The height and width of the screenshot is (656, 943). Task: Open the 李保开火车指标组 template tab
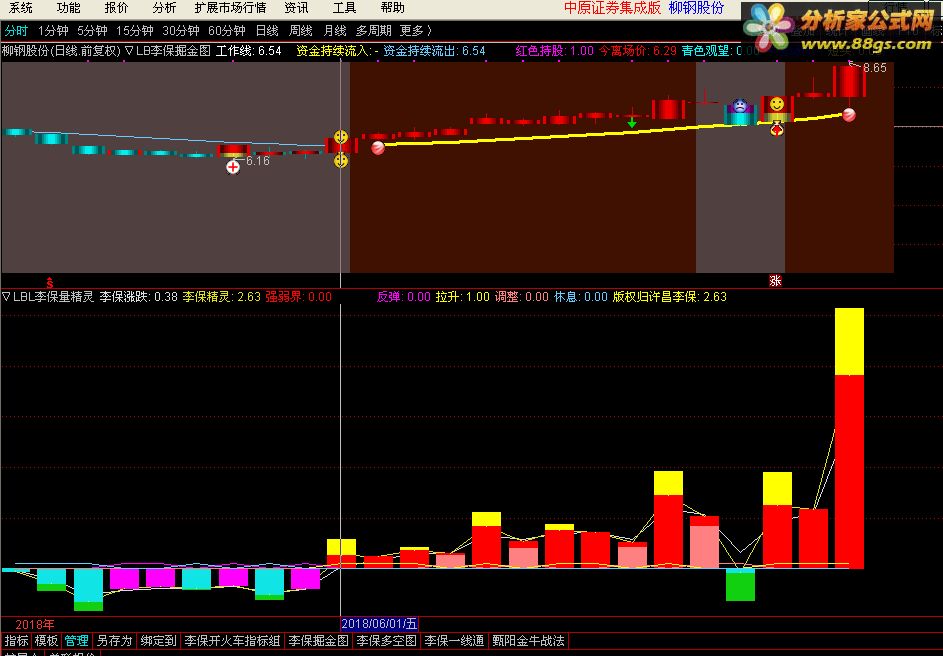[x=232, y=641]
